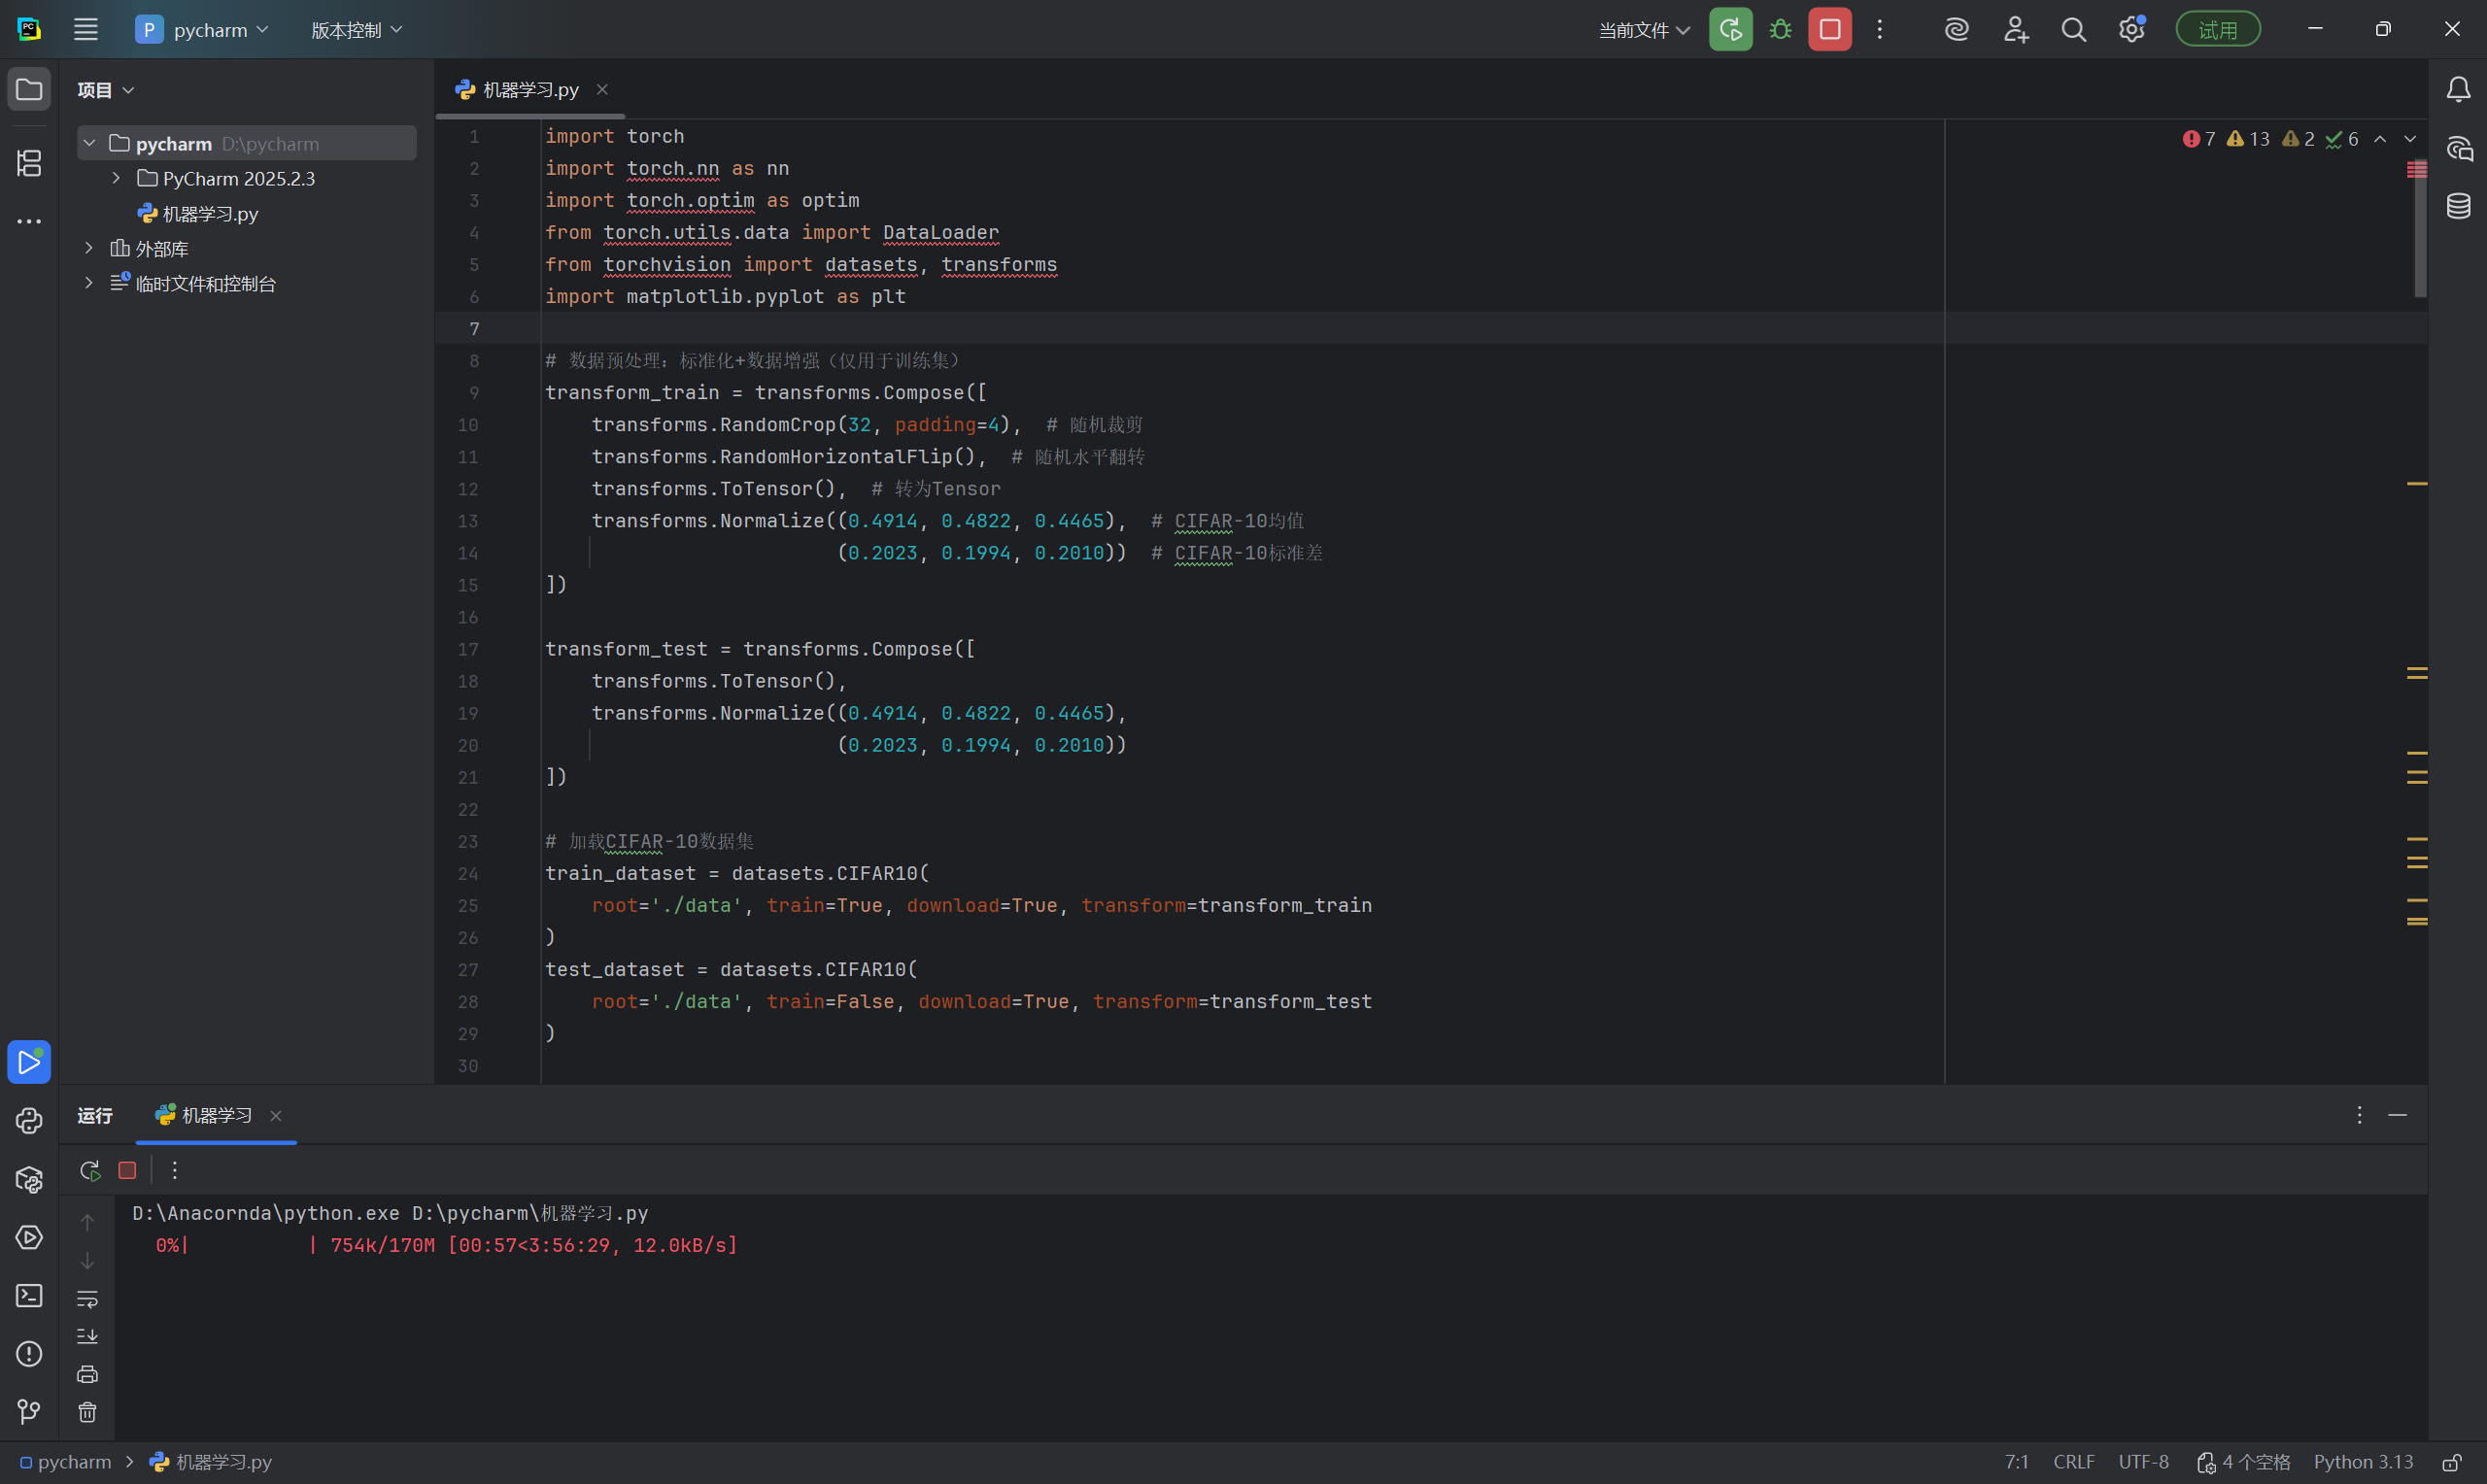
Task: Expand the 外部库 tree node
Action: coord(89,248)
